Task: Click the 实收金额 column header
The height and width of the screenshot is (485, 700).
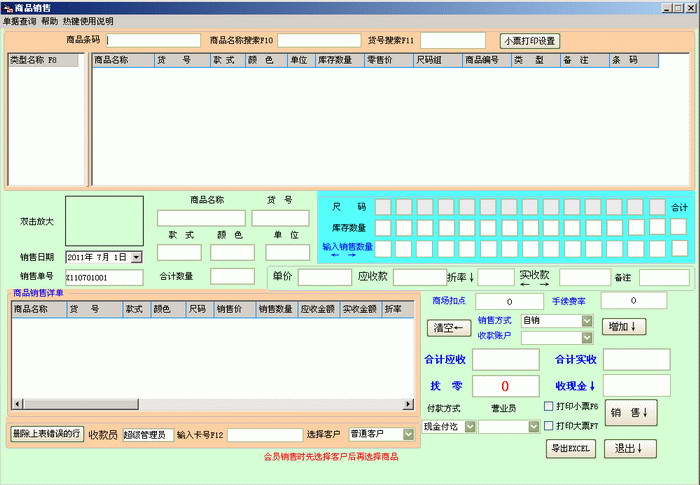Action: coord(361,309)
